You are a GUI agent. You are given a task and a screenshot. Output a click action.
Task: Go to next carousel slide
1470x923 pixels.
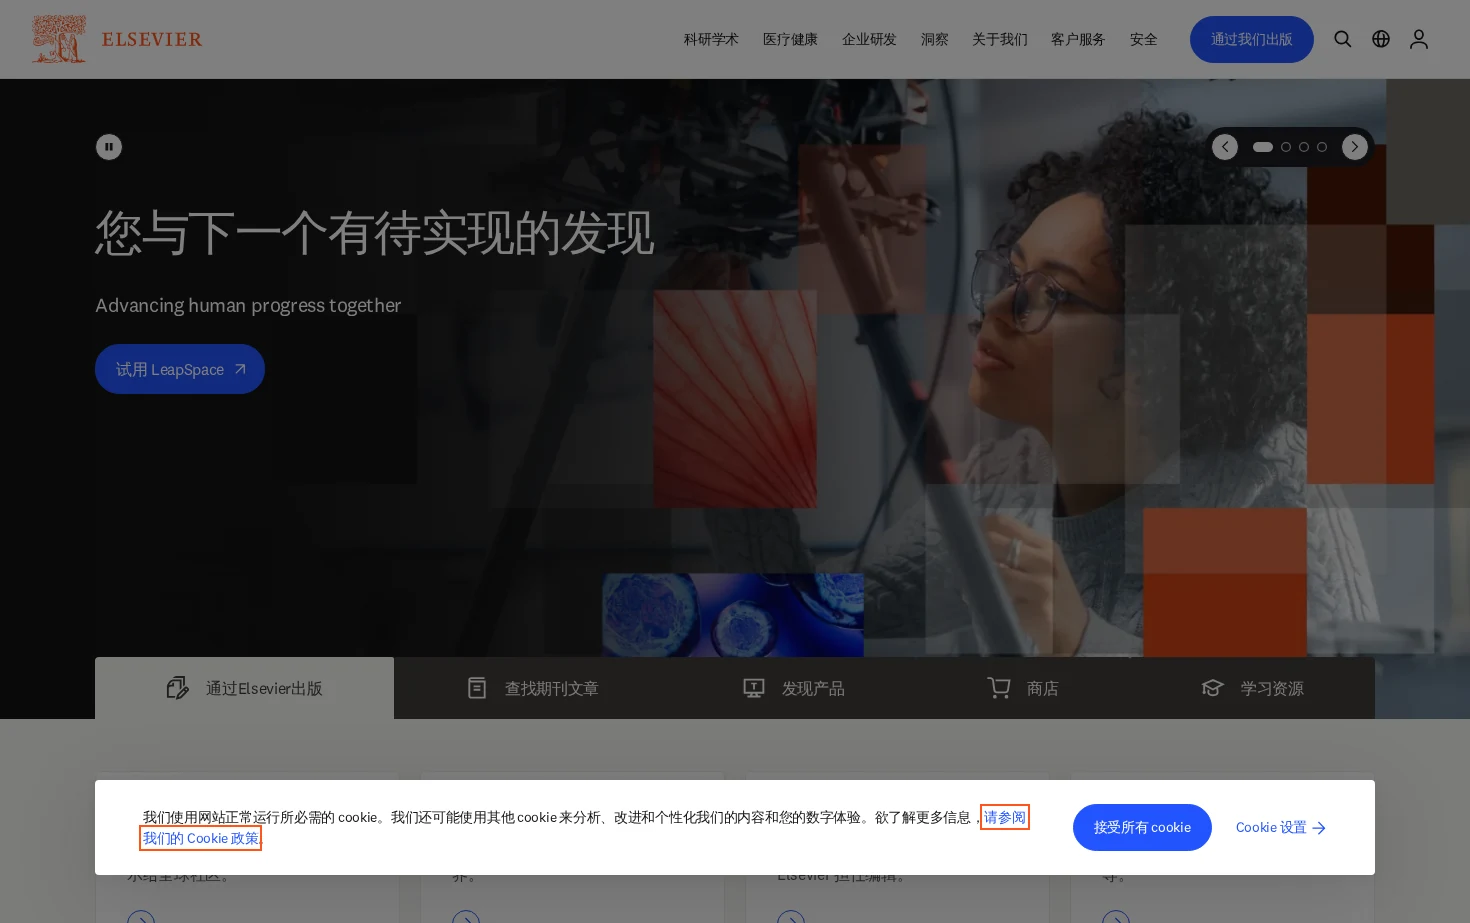pos(1355,147)
